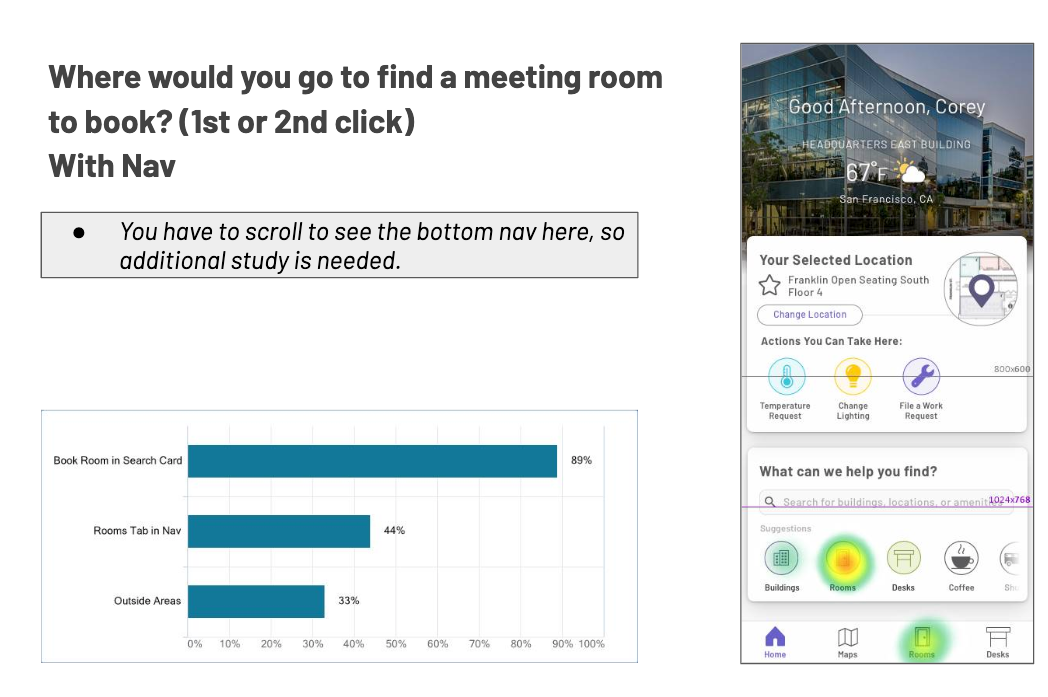Screen dimensions: 1048x697
Task: Open File a Work Request wrench icon
Action: click(x=921, y=377)
